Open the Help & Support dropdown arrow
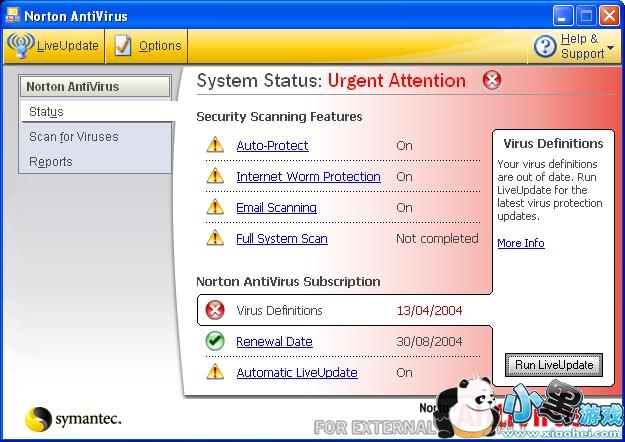 tap(610, 47)
